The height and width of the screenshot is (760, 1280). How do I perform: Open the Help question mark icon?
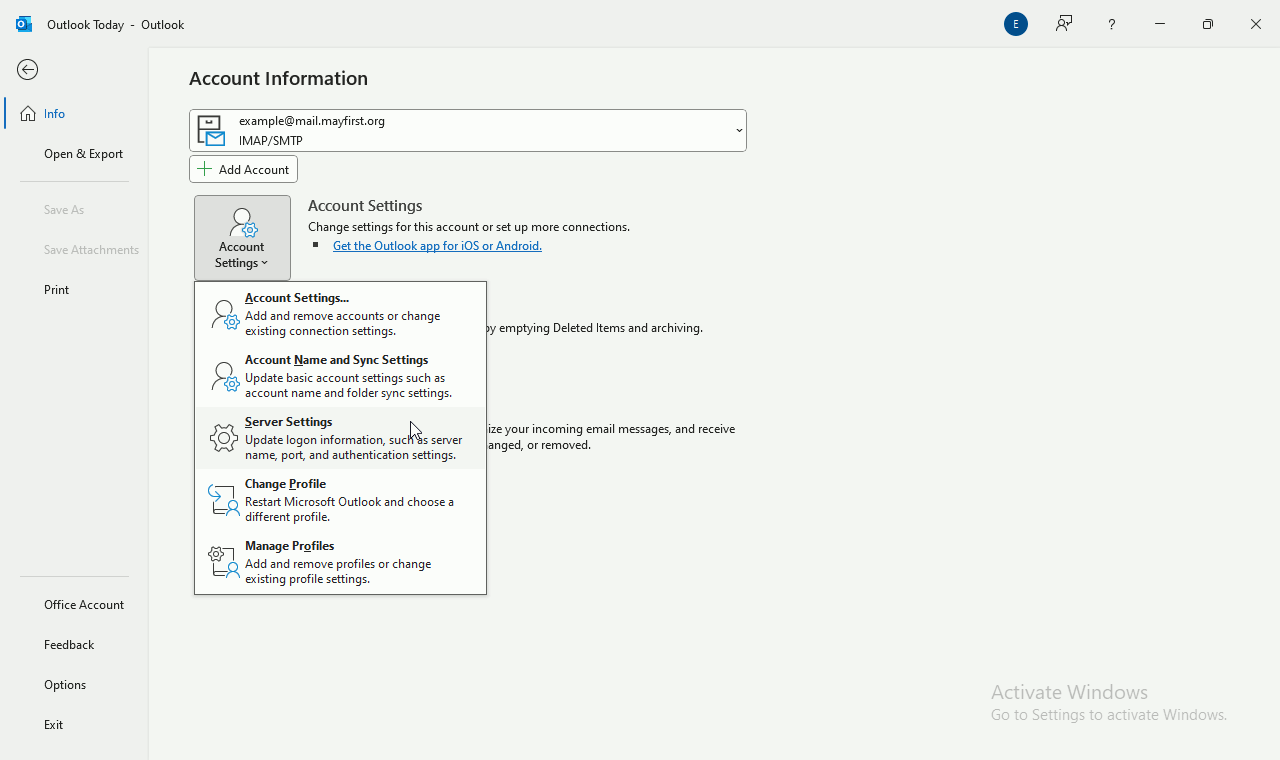pyautogui.click(x=1112, y=24)
